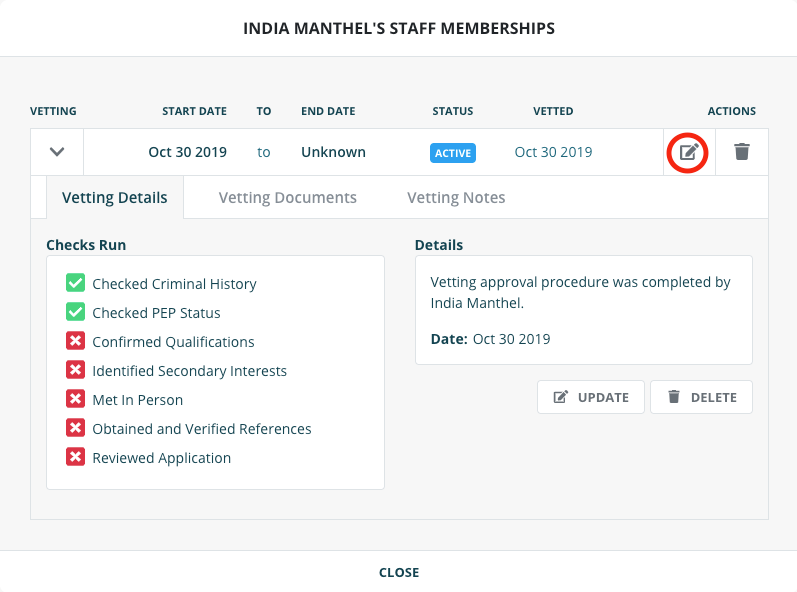Click the Met In Person X icon
The width and height of the screenshot is (797, 592).
pos(75,399)
